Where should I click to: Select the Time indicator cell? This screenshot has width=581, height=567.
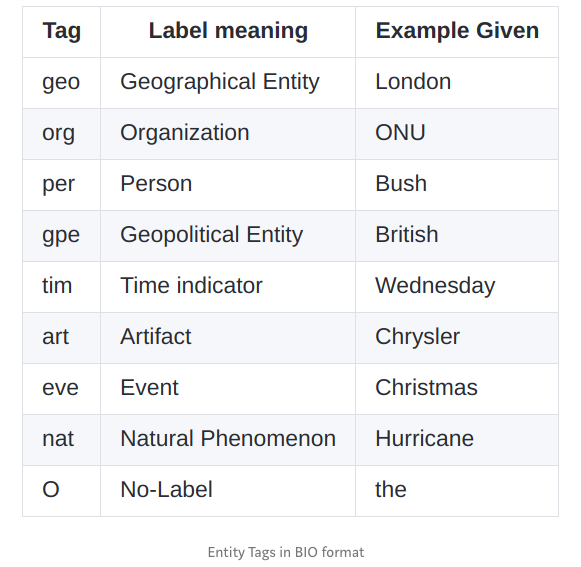228,287
